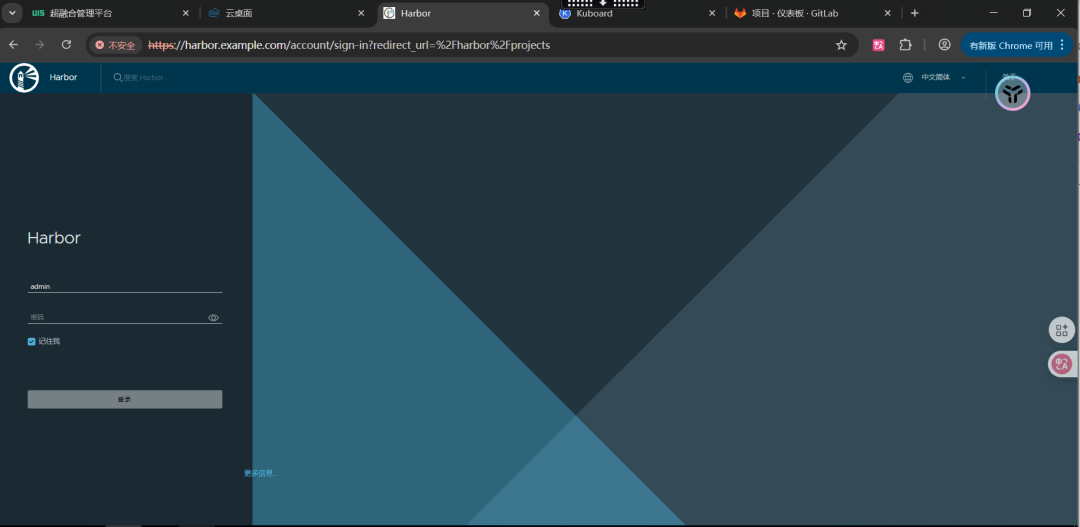Click the floating circular Y assistant icon
Screen dimensions: 1080x527
(x=1012, y=93)
